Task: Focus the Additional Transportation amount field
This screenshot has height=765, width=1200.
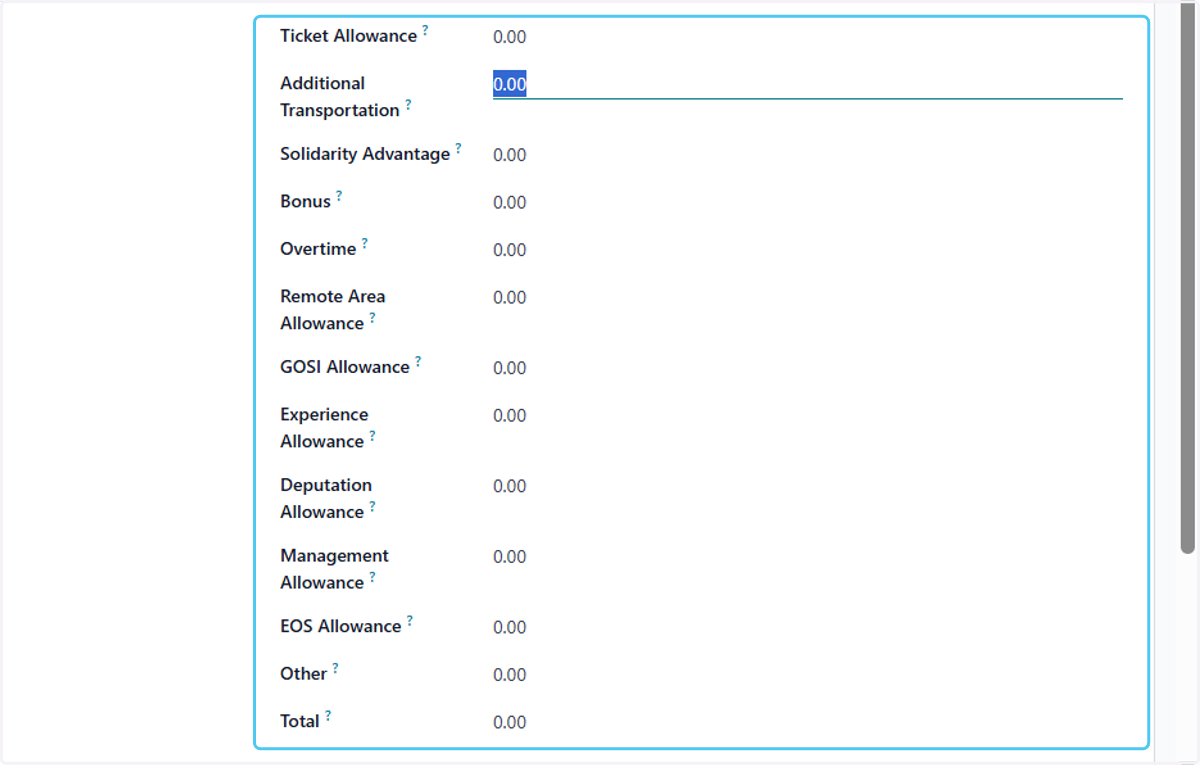Action: (808, 85)
